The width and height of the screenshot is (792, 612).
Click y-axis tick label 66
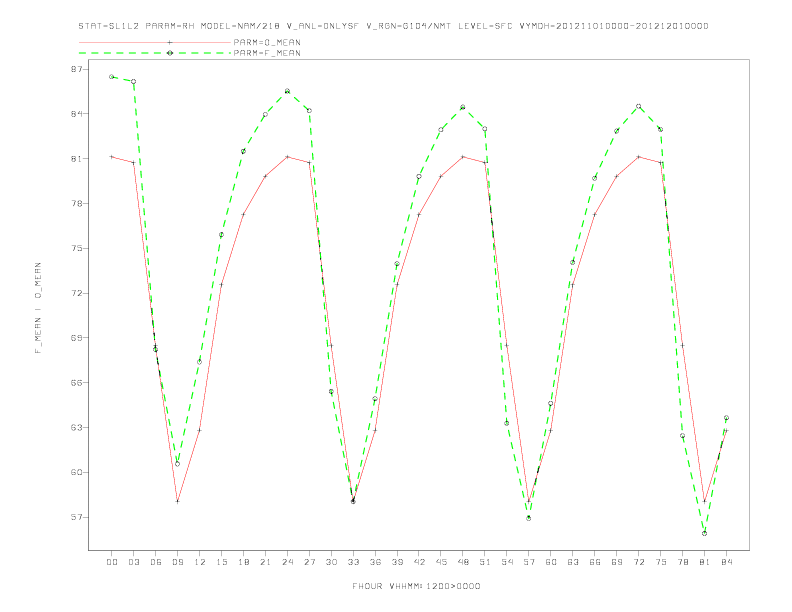[x=77, y=383]
